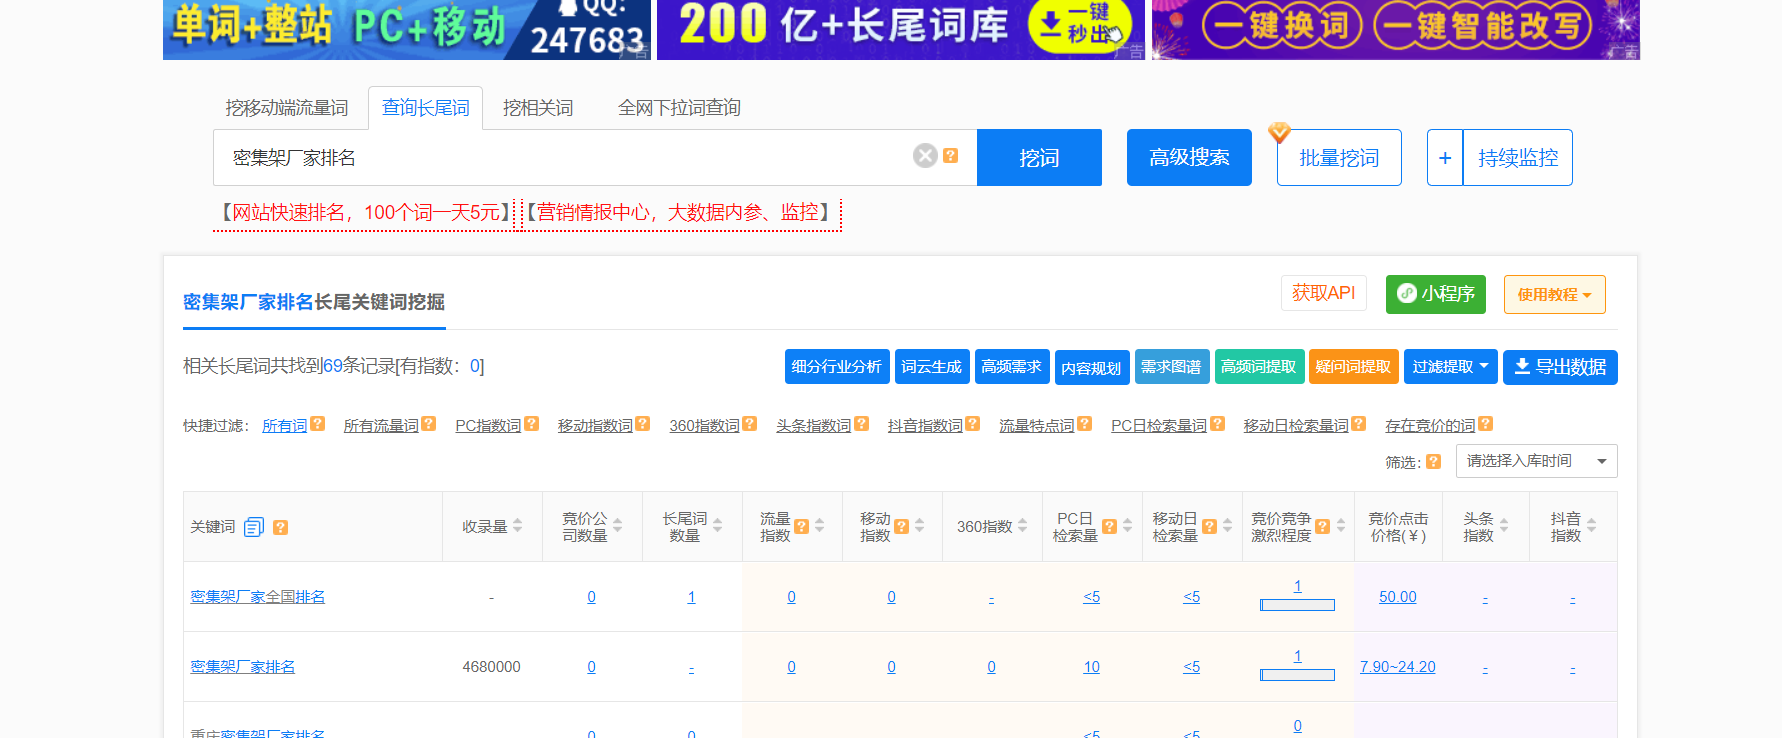Click the 持续监控 button
This screenshot has width=1782, height=738.
click(x=1517, y=157)
